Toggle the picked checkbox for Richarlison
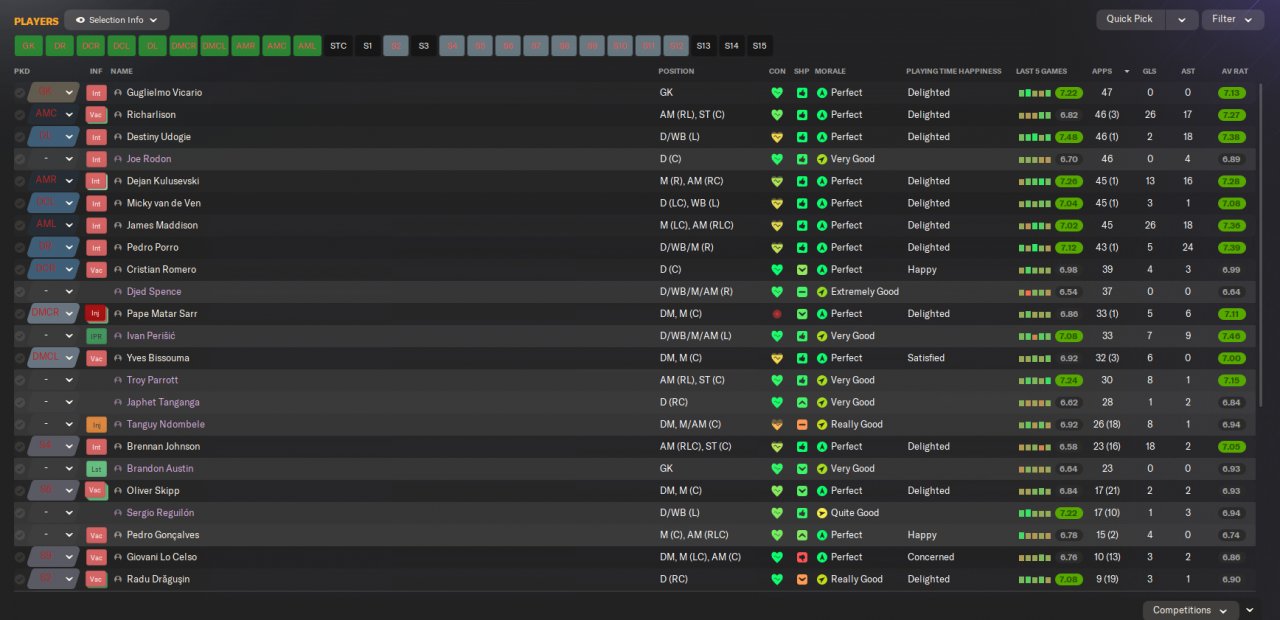The height and width of the screenshot is (620, 1280). (20, 115)
